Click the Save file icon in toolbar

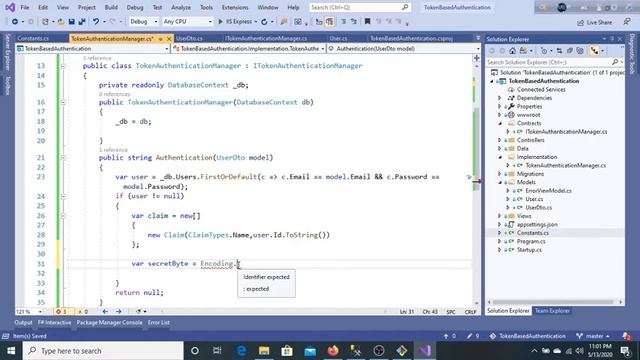pos(71,22)
